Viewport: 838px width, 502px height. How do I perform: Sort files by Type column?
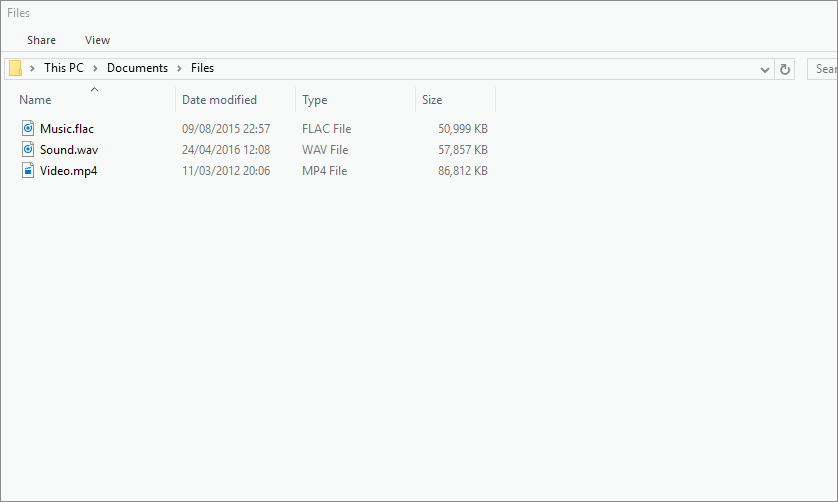315,100
